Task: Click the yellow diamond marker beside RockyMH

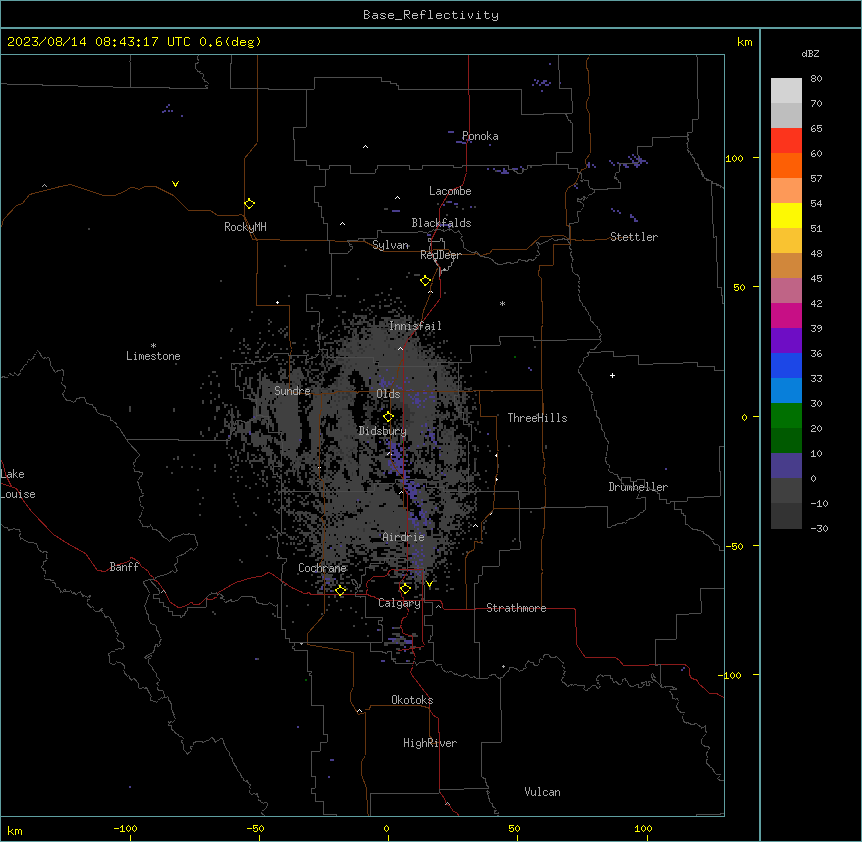Action: tap(249, 204)
